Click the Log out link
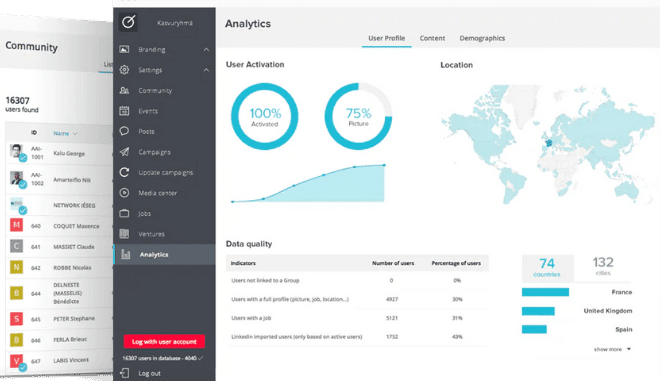Screen dimensions: 661x381 pos(149,373)
